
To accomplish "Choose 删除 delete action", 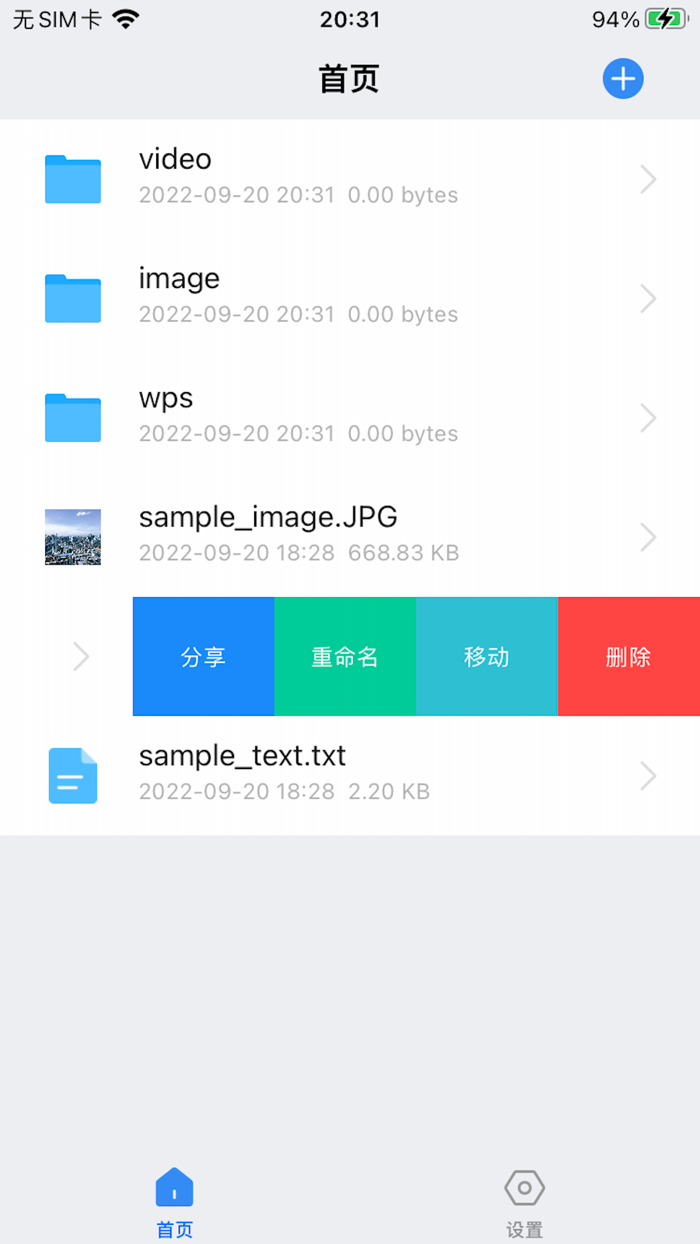I will coord(629,656).
